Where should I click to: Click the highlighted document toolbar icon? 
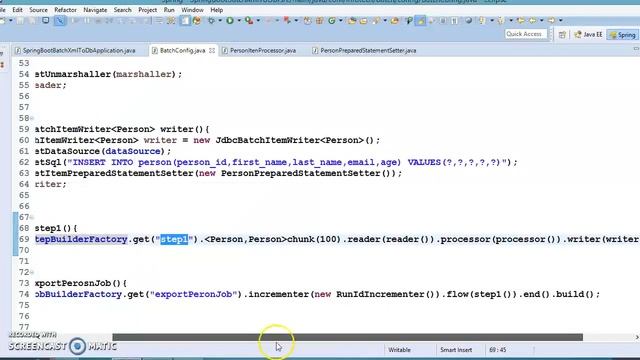185,20
